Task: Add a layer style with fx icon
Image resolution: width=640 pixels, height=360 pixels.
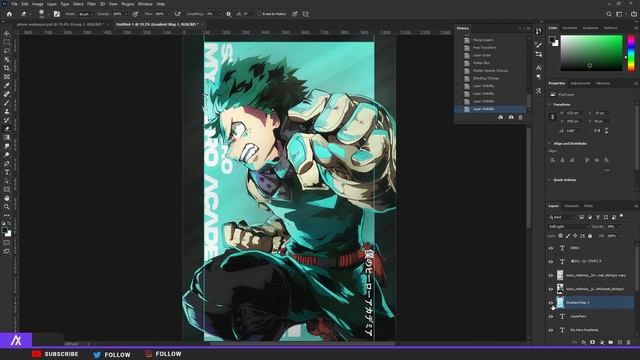Action: (x=584, y=342)
